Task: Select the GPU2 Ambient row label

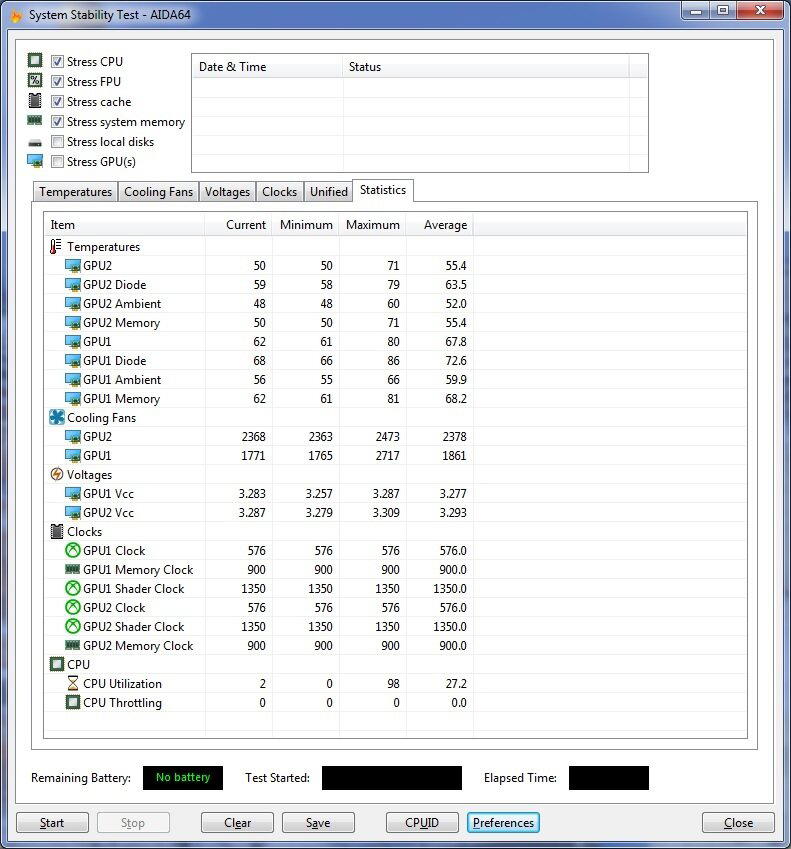Action: pos(122,304)
